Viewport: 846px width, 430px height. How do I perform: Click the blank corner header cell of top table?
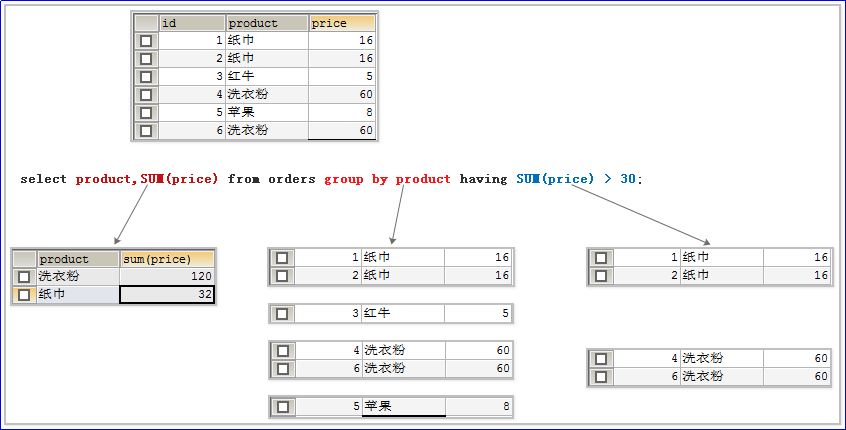tap(146, 23)
